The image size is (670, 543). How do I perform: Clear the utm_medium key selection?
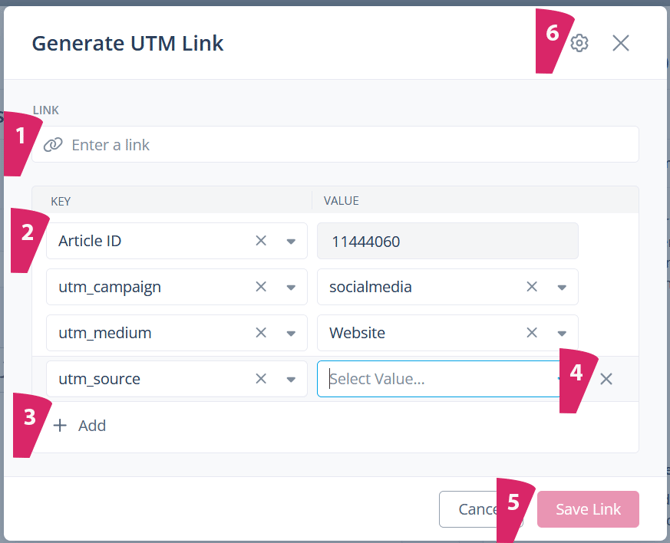coord(261,333)
